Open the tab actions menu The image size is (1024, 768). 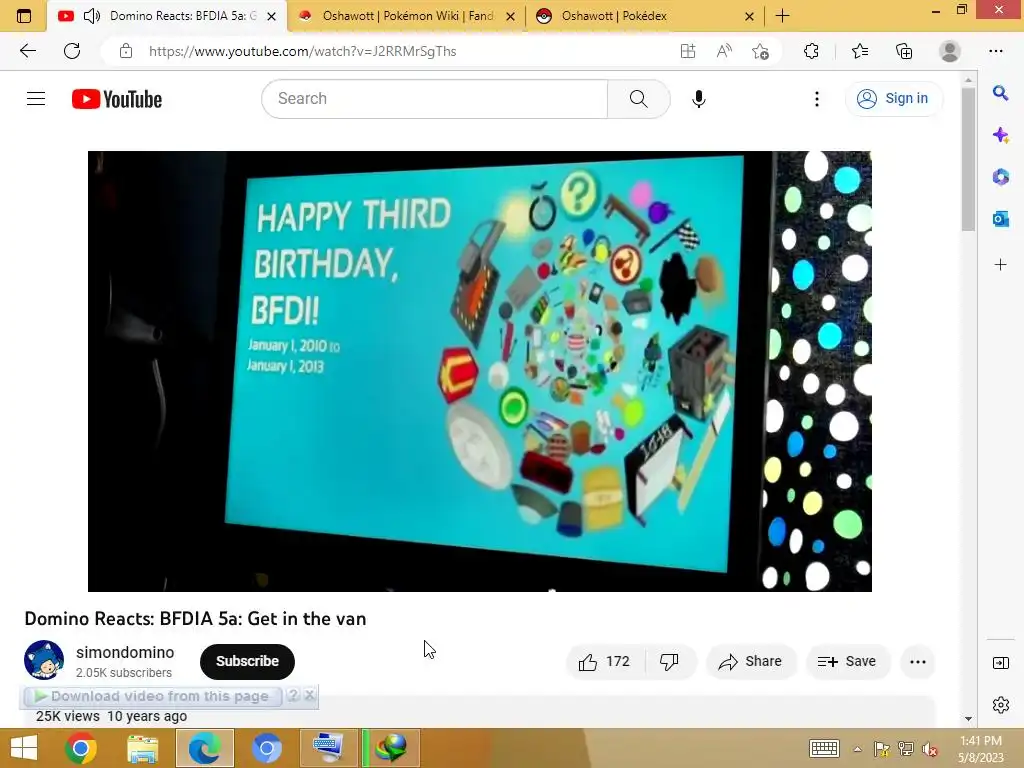pos(24,16)
